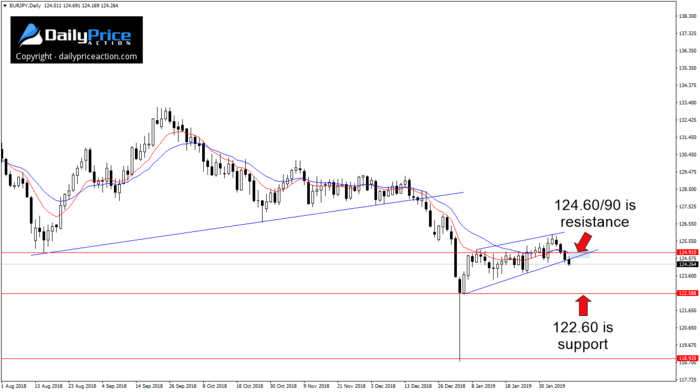700x392 pixels.
Task: Click the small triangle beside EURJPY,Daily title
Action: (5, 6)
